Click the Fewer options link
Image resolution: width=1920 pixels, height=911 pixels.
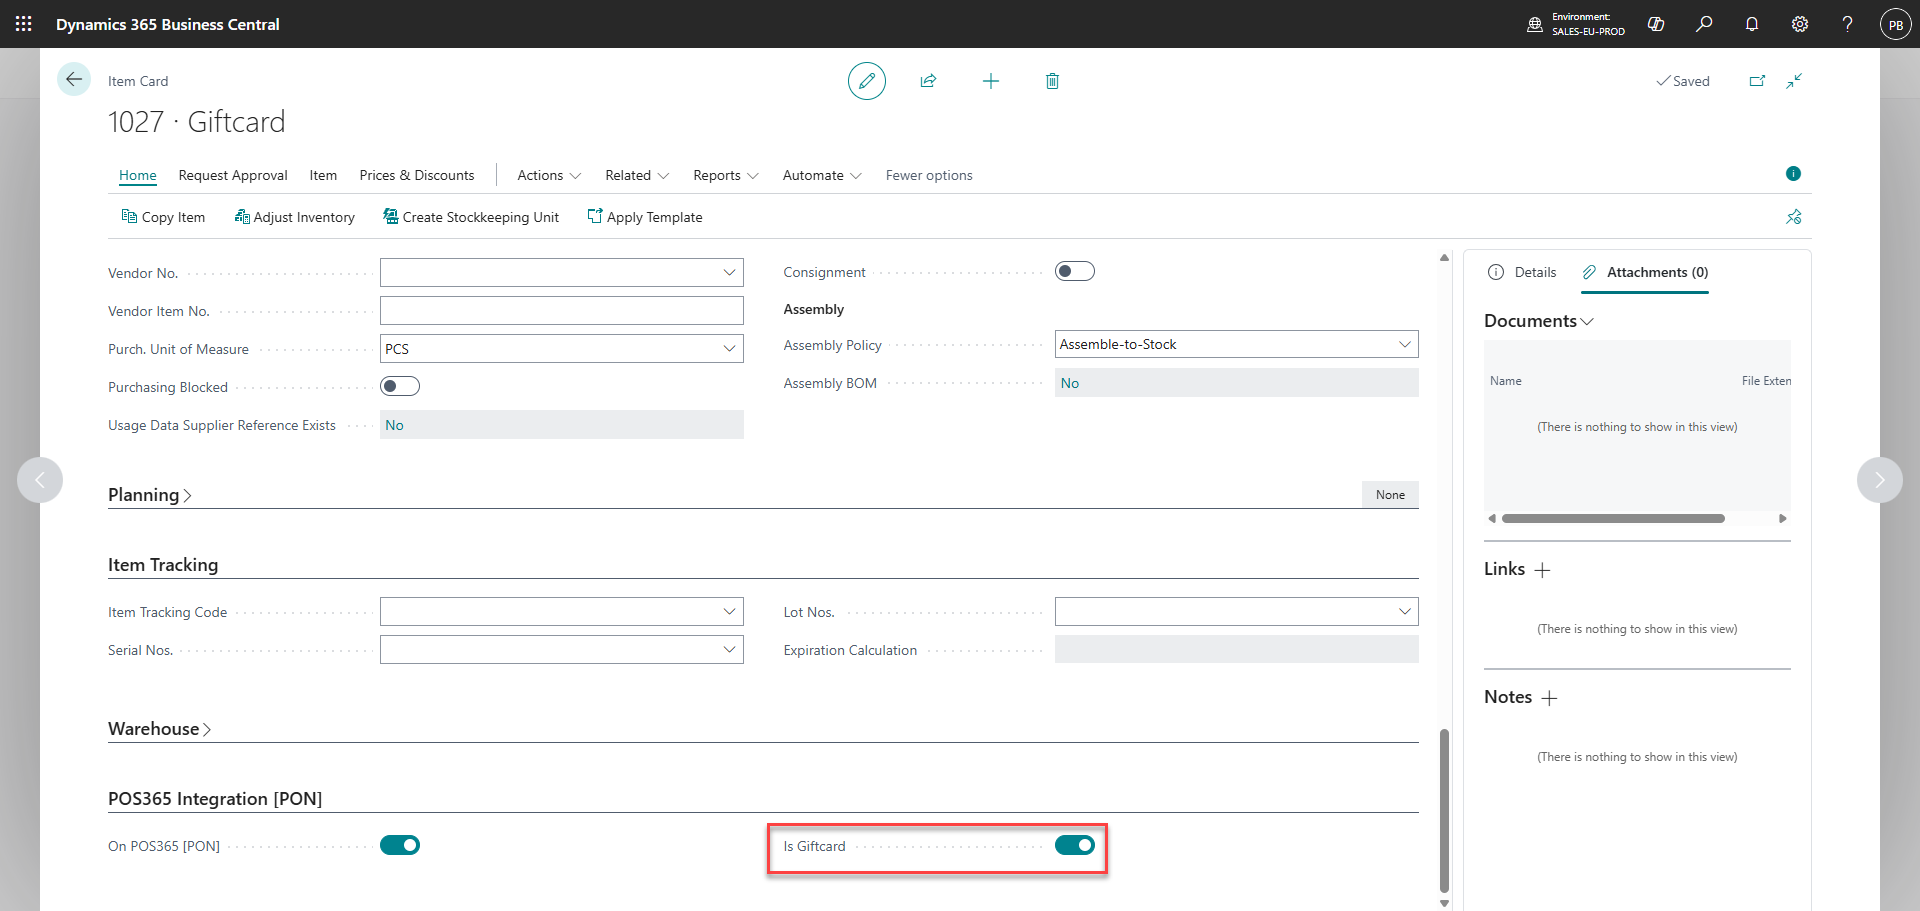point(929,175)
